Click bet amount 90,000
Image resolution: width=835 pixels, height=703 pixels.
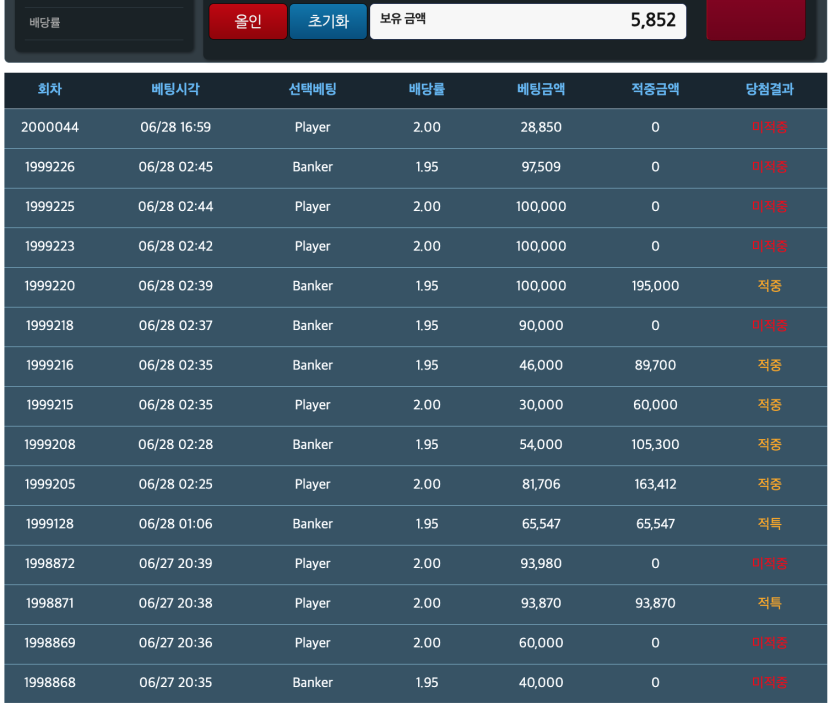click(541, 325)
